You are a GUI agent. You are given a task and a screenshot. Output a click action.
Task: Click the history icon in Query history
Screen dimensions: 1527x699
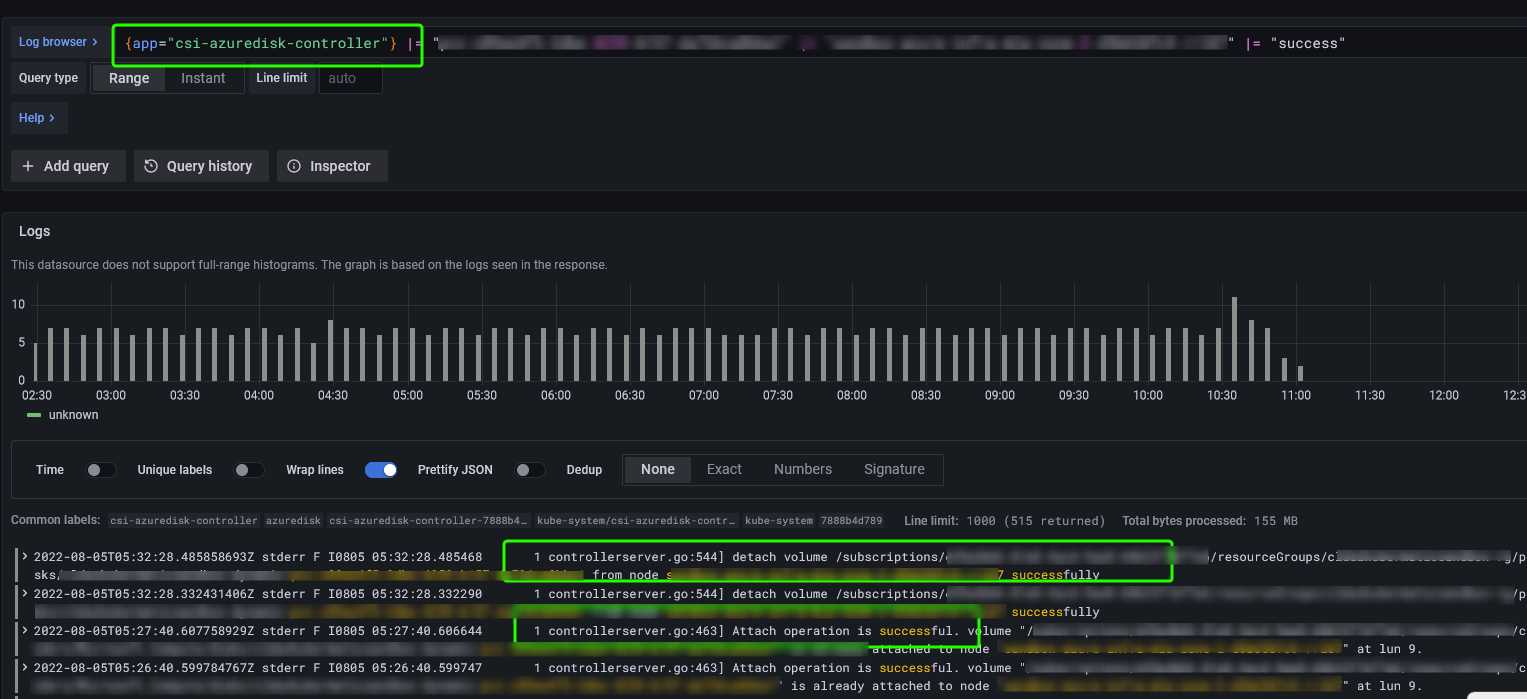pos(151,166)
